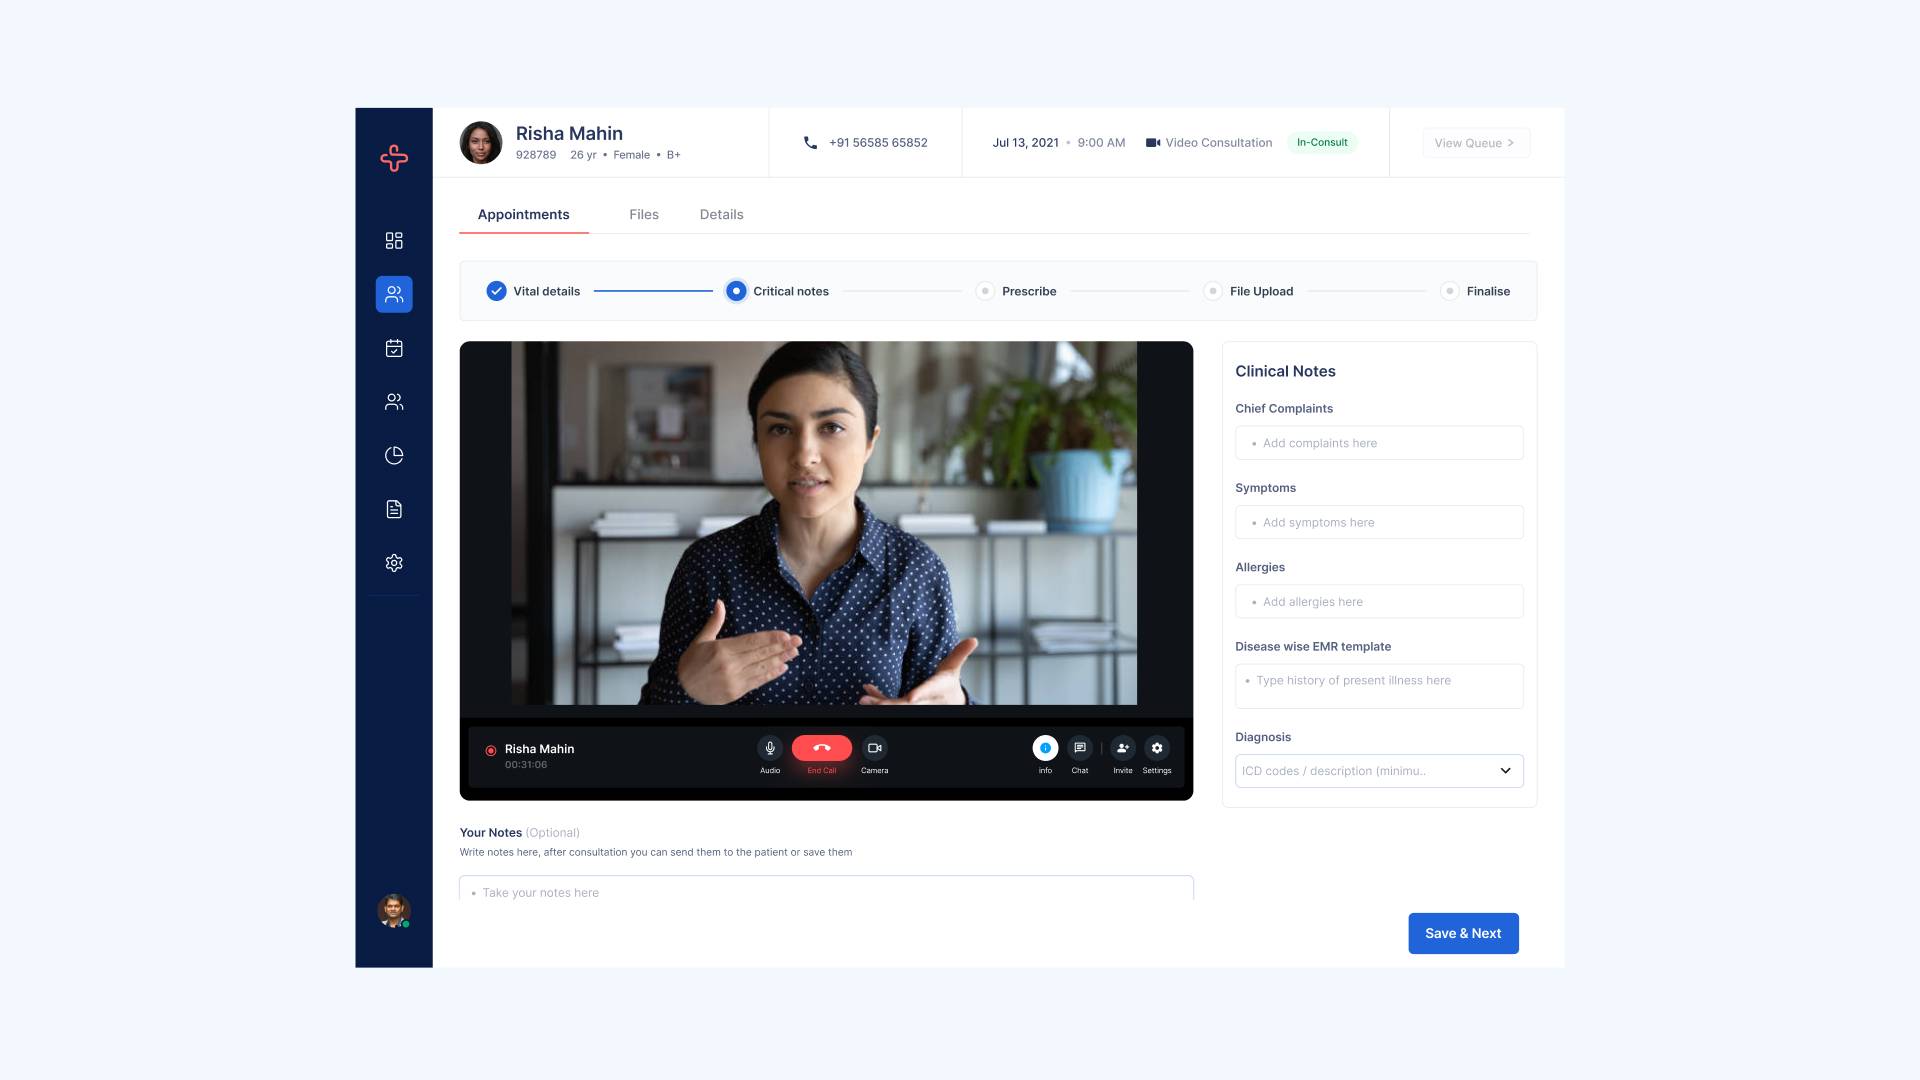Expand the Diagnosis ICD codes dropdown
The image size is (1920, 1080).
point(1504,770)
